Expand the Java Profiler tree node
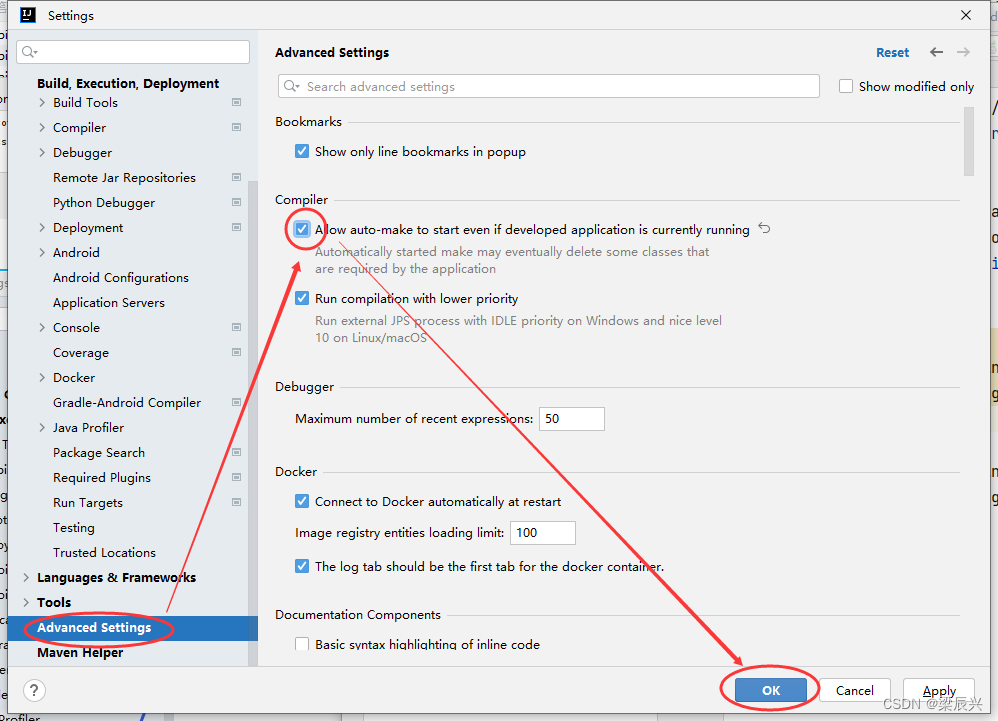This screenshot has width=998, height=721. pos(42,428)
